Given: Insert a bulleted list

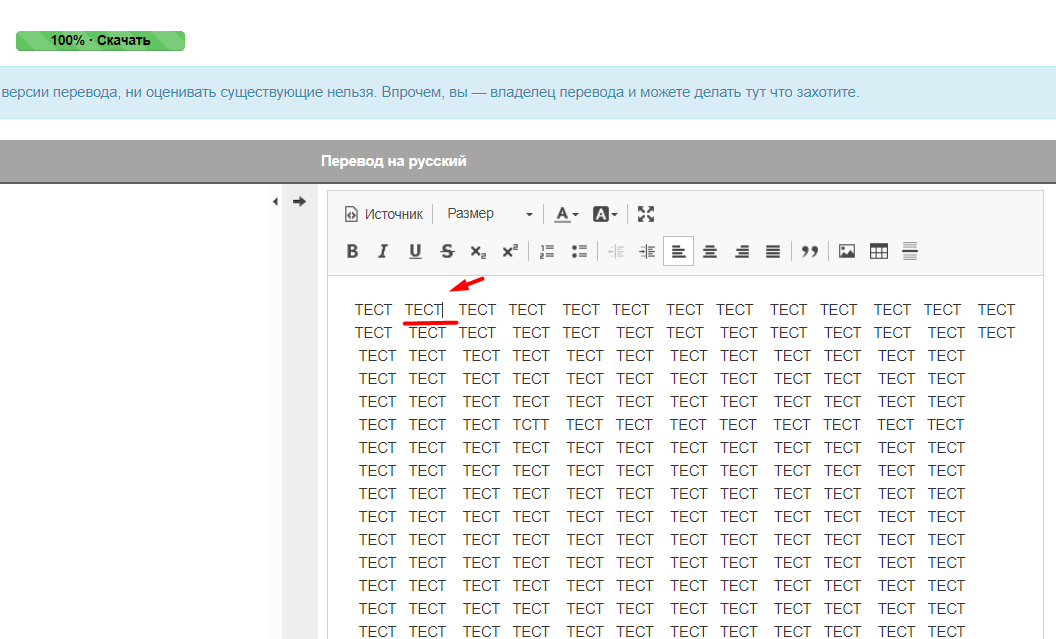Looking at the screenshot, I should click(x=579, y=252).
